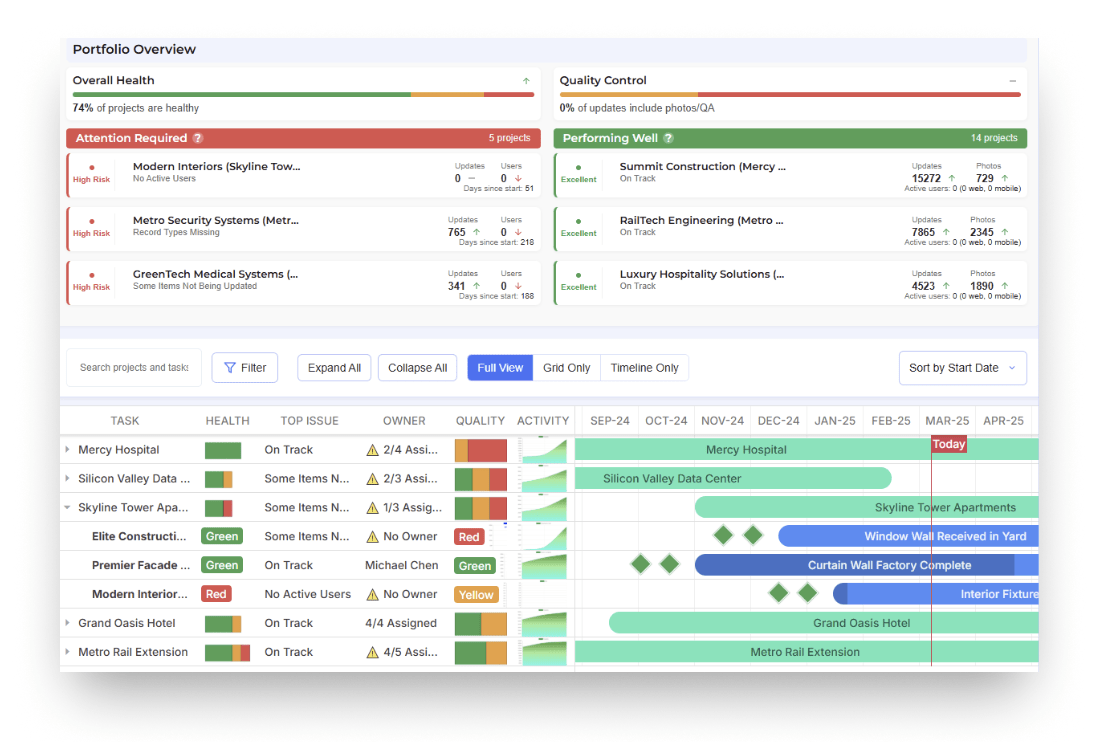Click the Overall Health progress bar
Image resolution: width=1098 pixels, height=742 pixels.
click(x=303, y=94)
